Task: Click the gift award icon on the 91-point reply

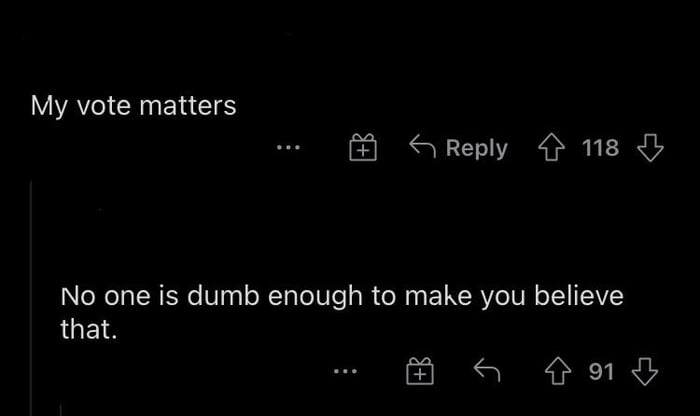Action: tap(421, 373)
